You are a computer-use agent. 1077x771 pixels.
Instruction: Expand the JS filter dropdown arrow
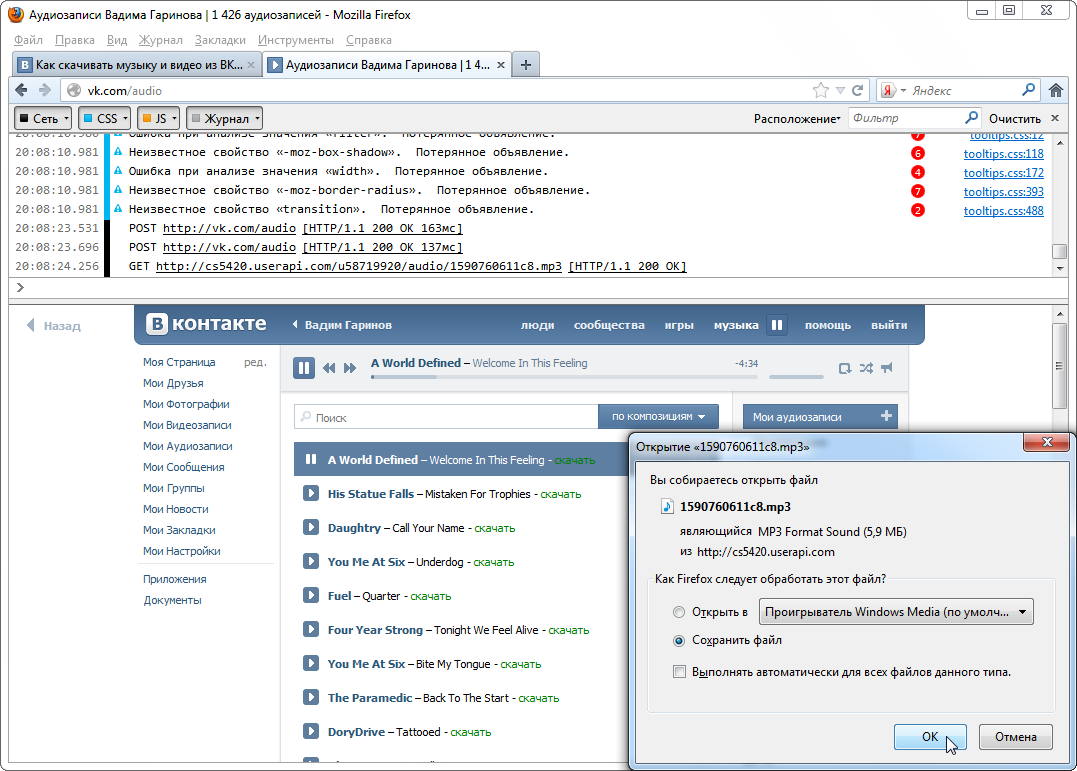[x=174, y=118]
